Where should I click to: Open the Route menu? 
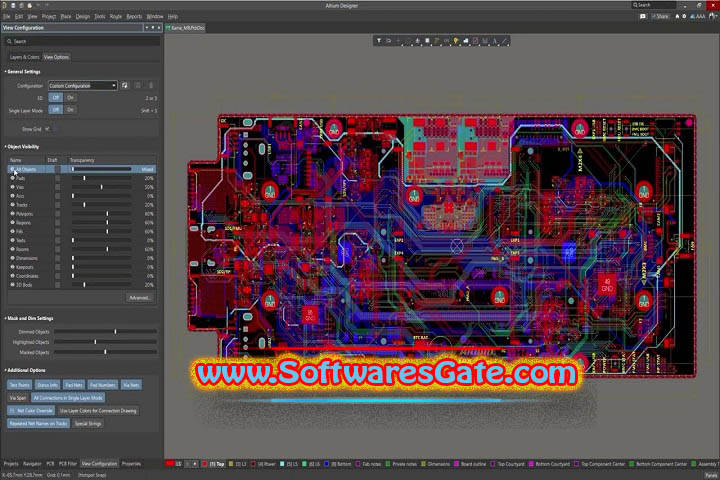coord(116,17)
